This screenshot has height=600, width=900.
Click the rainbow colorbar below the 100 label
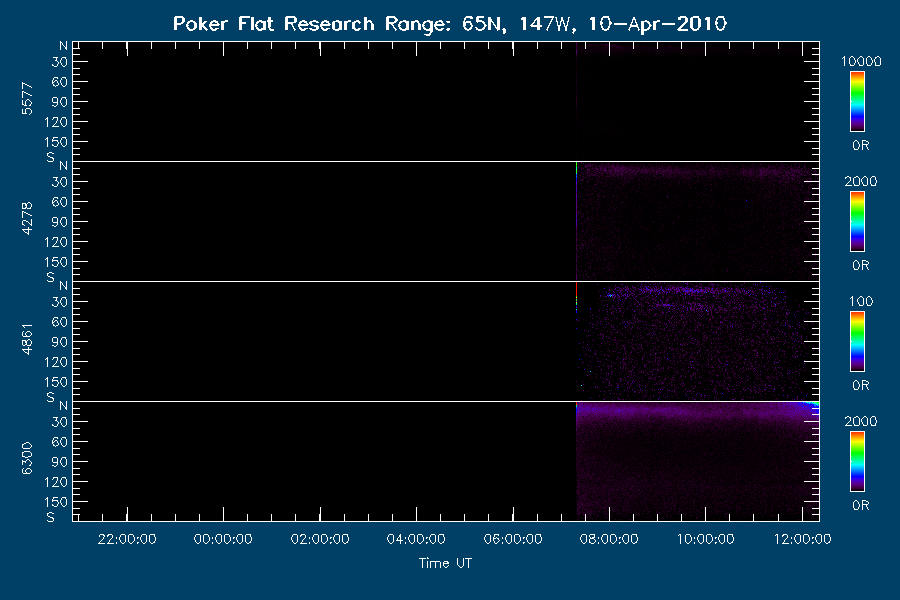[x=858, y=342]
